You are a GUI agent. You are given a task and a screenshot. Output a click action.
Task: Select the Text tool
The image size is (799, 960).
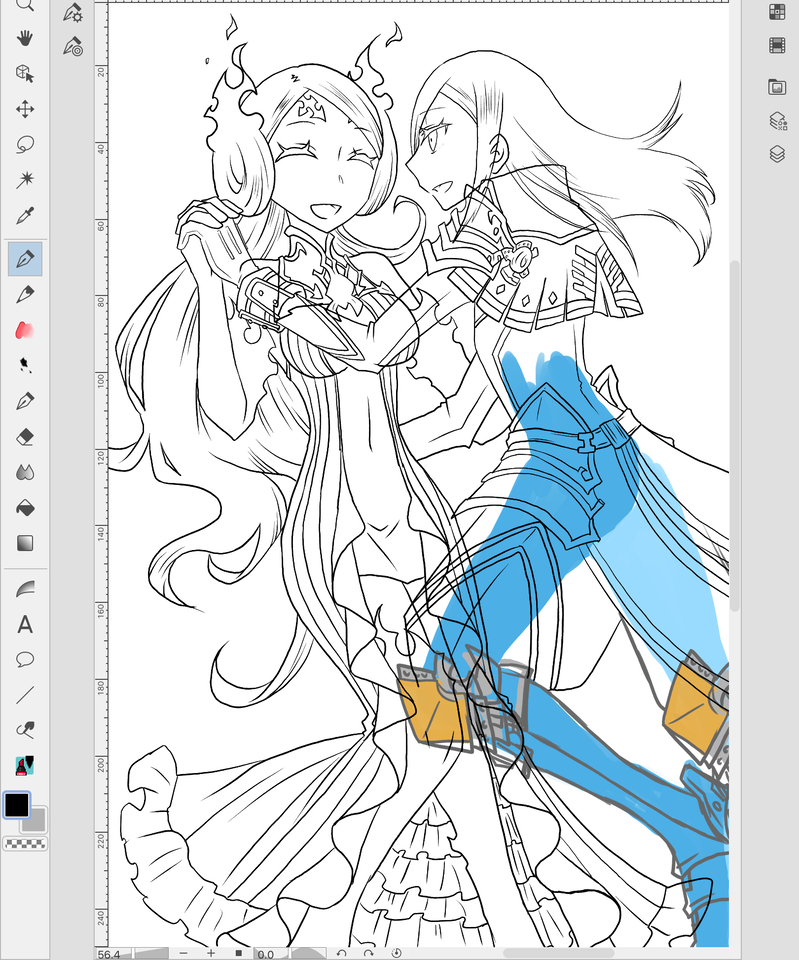[24, 624]
